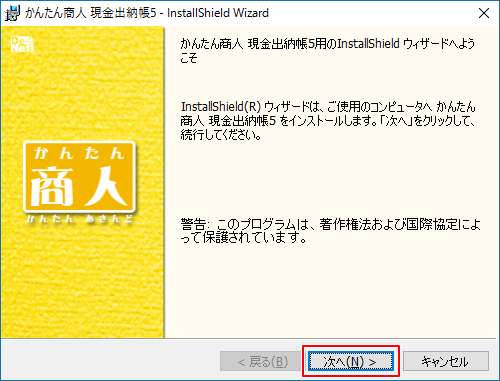500x381 pixels.
Task: Click the installer icon in title bar
Action: pos(12,13)
